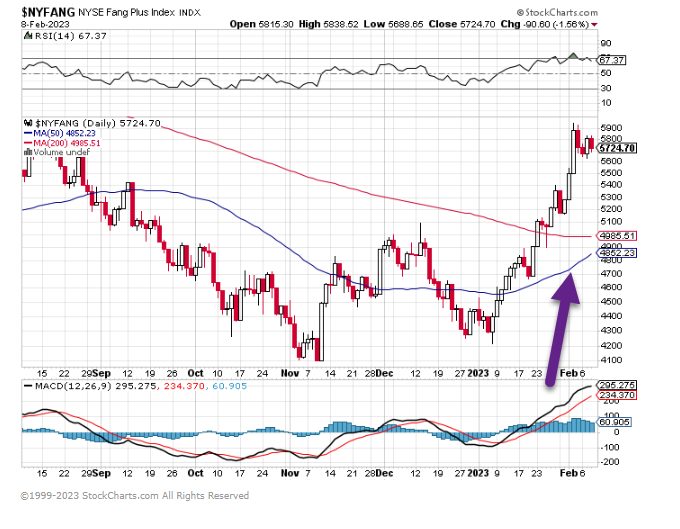
Task: Click the black line icon beside the MACD label
Action: coord(28,386)
